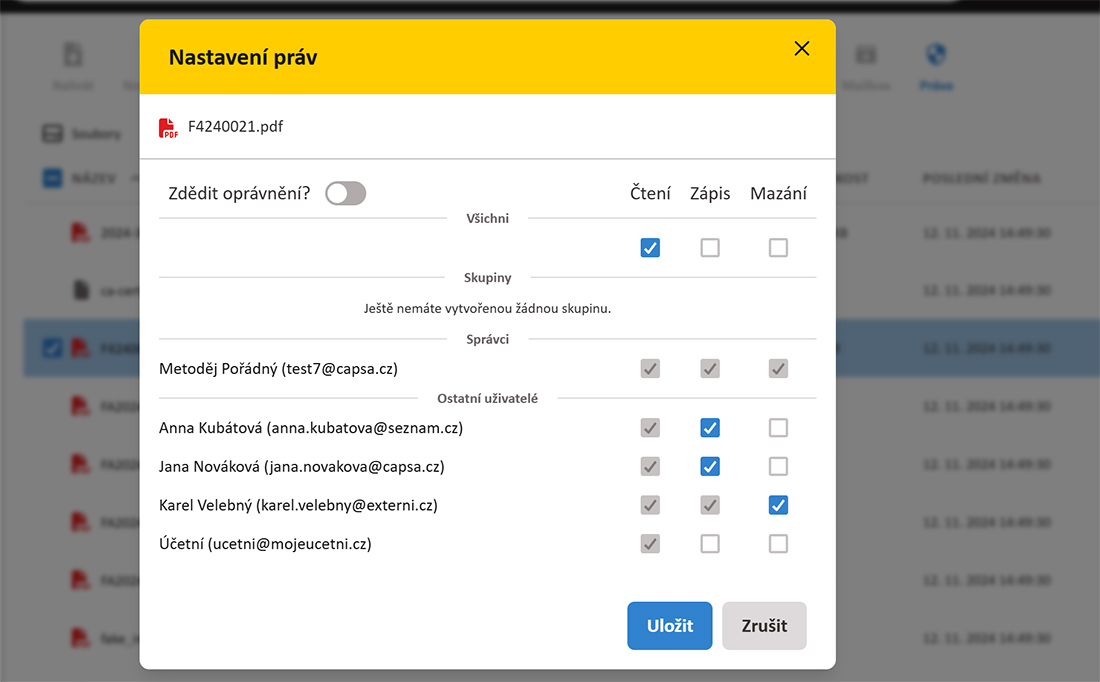Uncheck Zápis for Anna Kubátová
The width and height of the screenshot is (1100, 682).
(x=710, y=428)
